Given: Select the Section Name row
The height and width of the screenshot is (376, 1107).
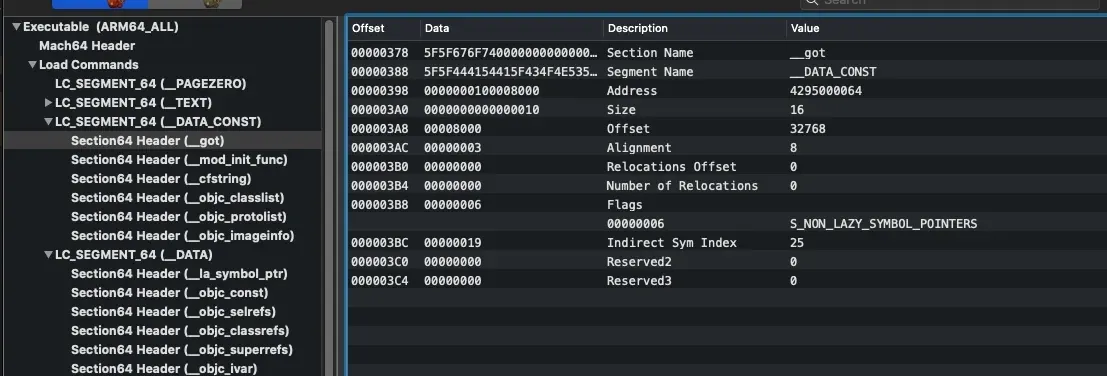Looking at the screenshot, I should point(727,53).
